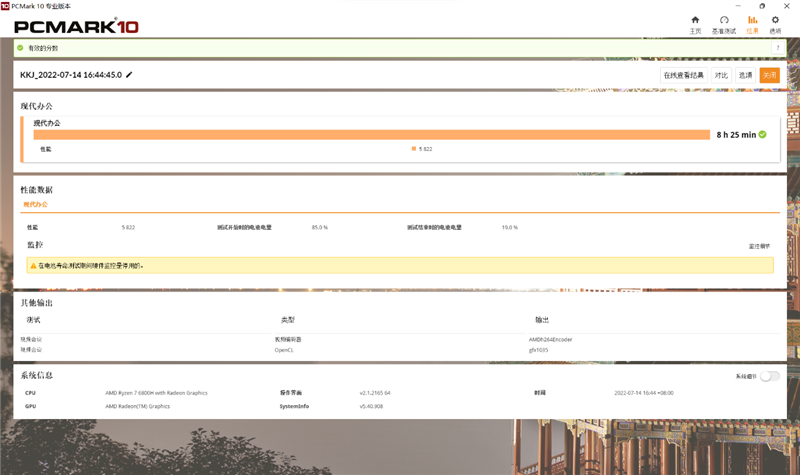Minimize the PCMark 10 window

738,6
